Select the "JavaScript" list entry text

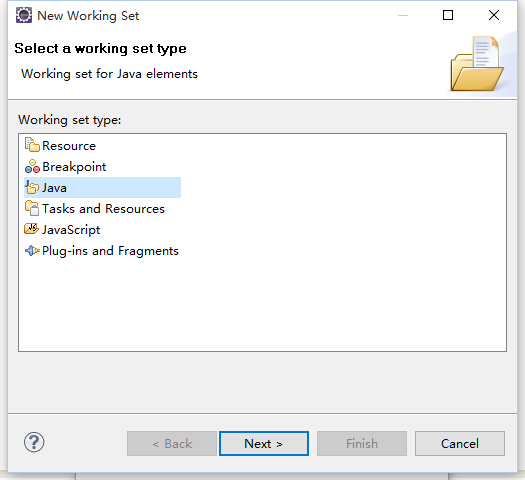71,230
